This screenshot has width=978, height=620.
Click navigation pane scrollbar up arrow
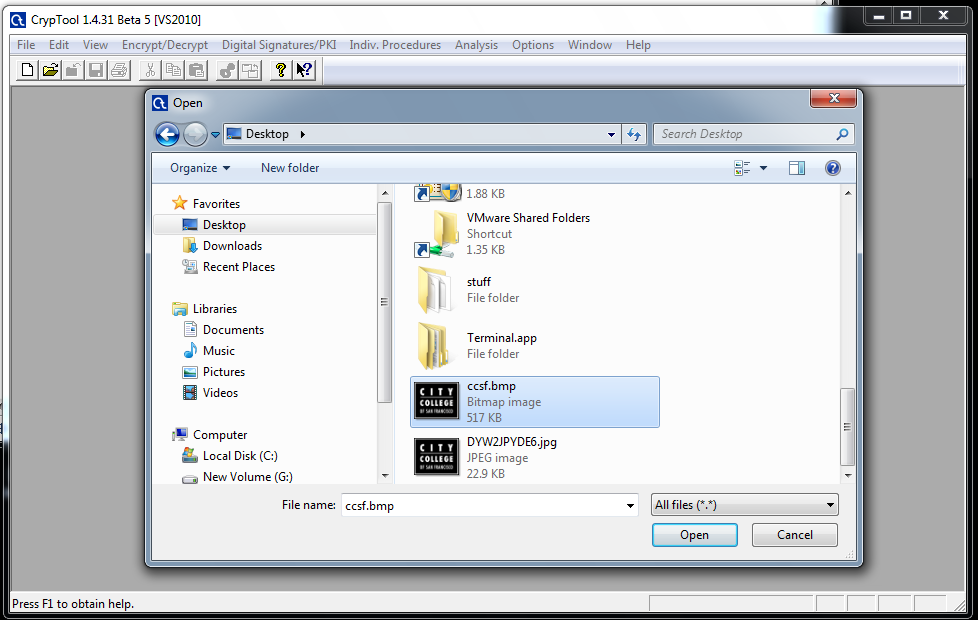click(385, 193)
